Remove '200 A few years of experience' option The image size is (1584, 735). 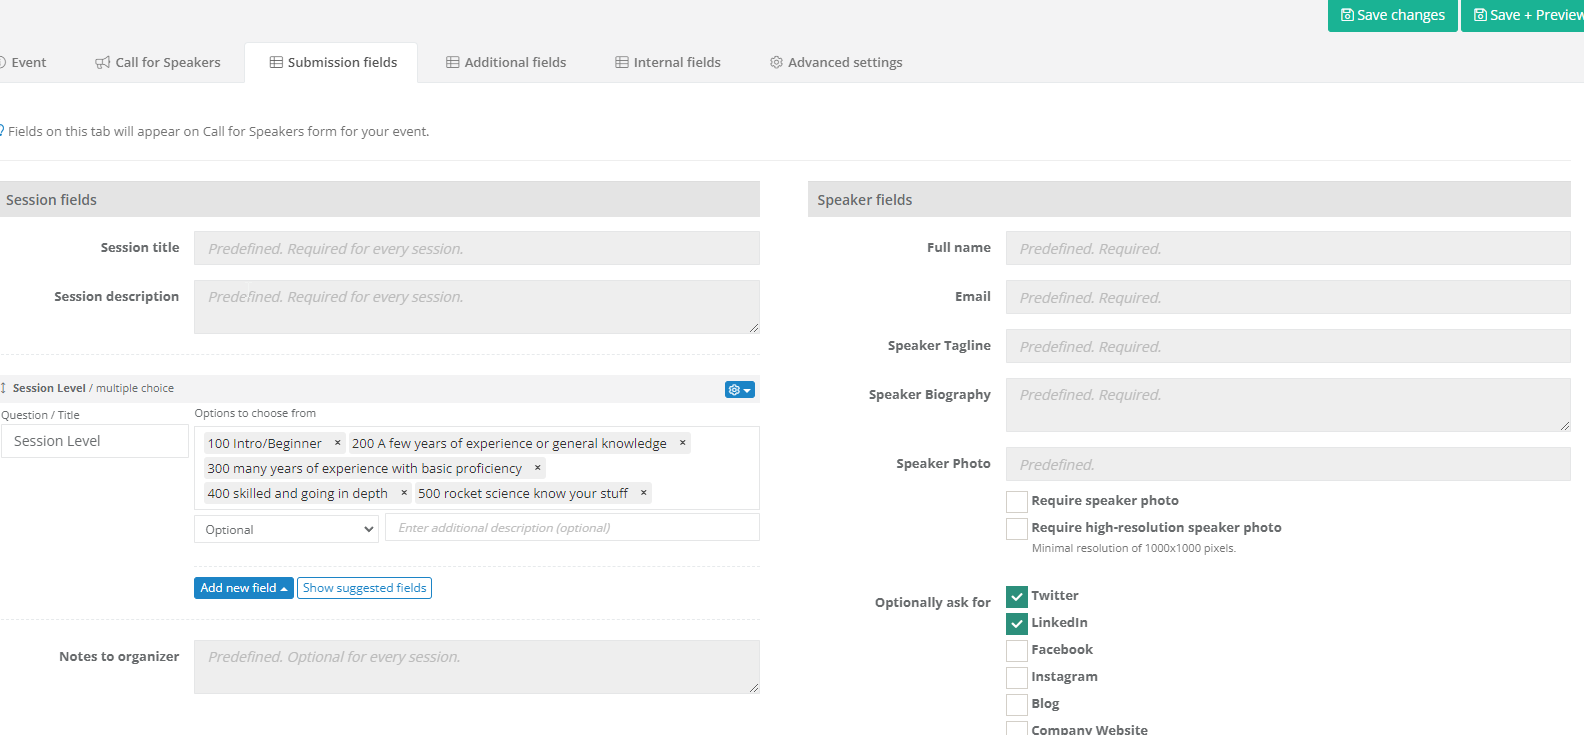point(682,443)
